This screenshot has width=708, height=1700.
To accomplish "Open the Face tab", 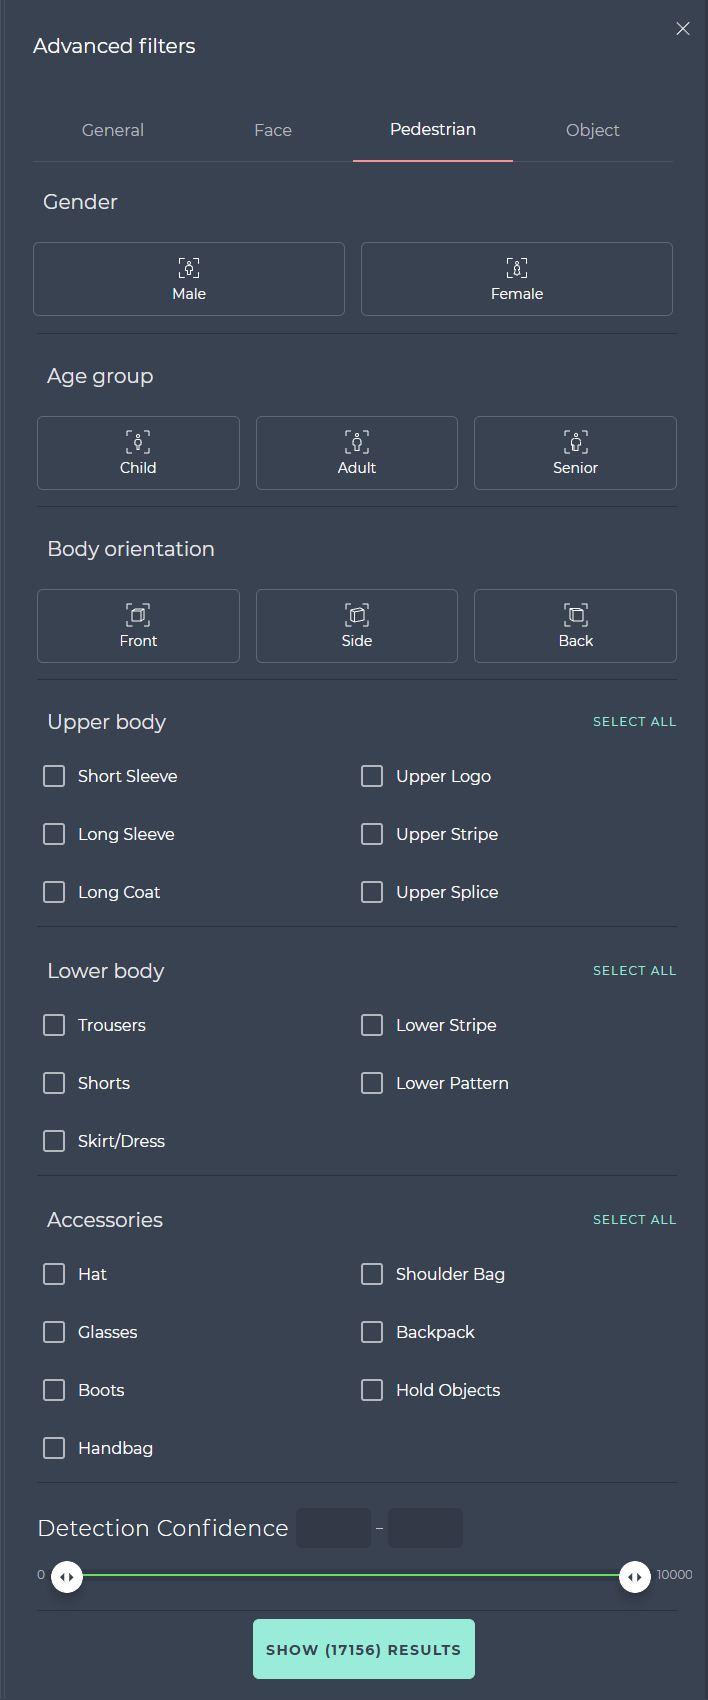I will coord(273,130).
